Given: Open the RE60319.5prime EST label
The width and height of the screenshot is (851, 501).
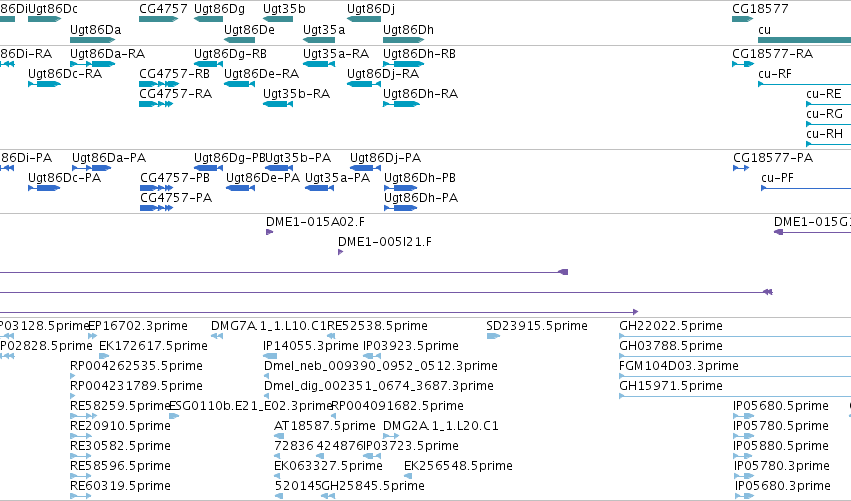Looking at the screenshot, I should pyautogui.click(x=120, y=486).
